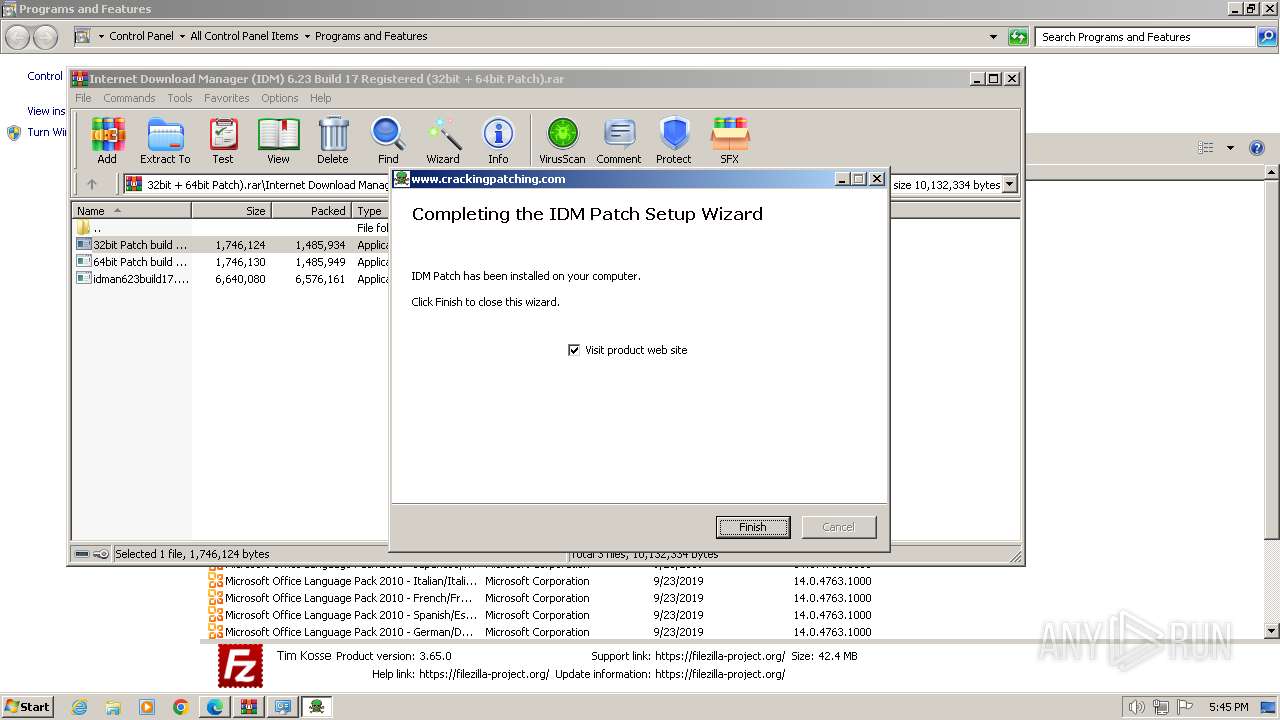Click the FileZilla logo thumbnail in details pane

pos(240,666)
